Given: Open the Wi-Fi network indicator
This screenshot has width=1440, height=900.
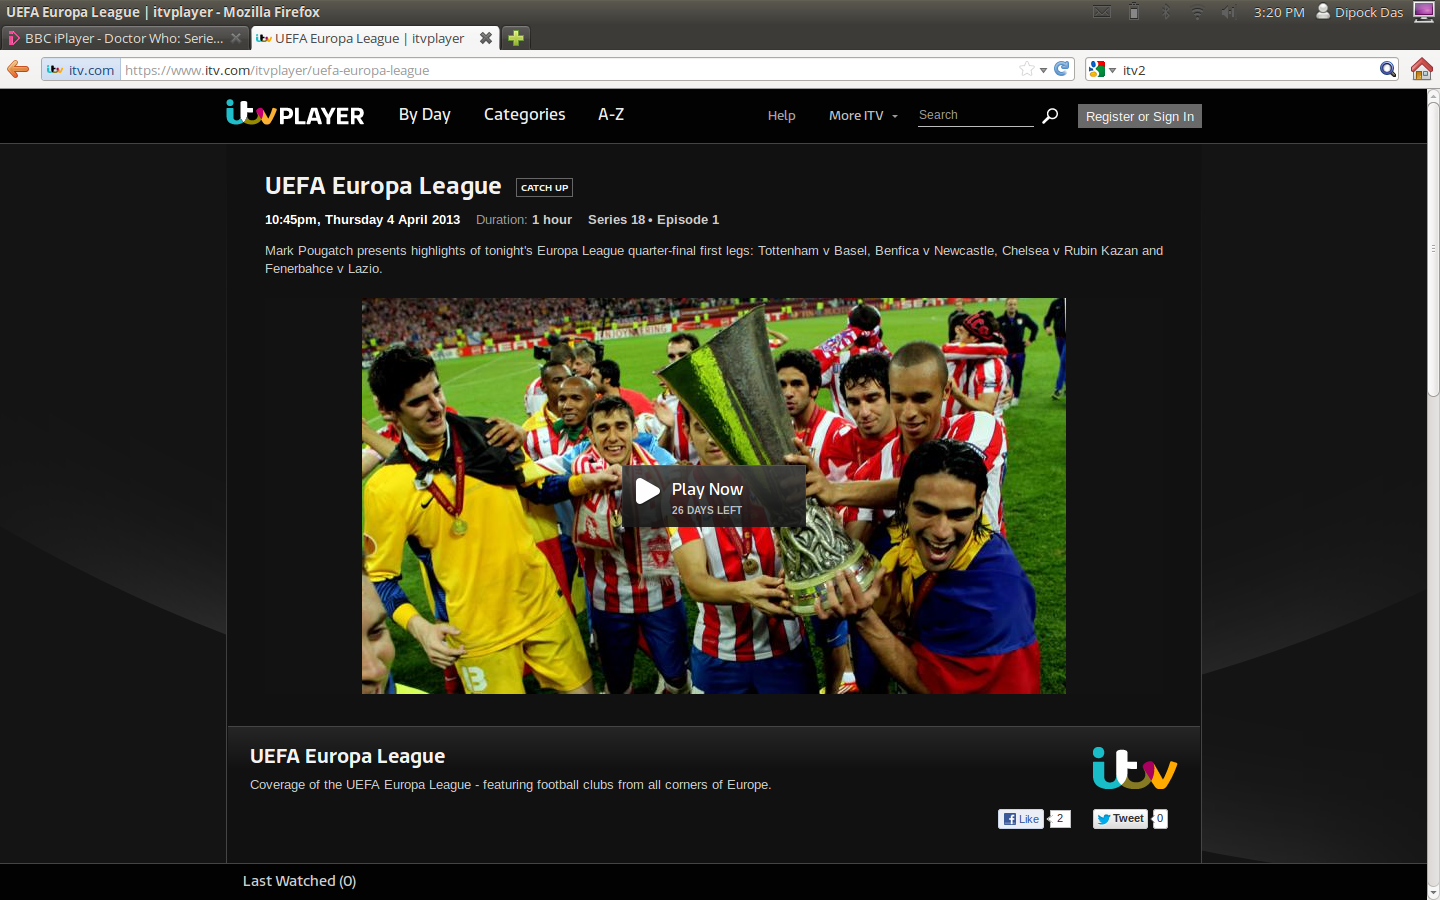Looking at the screenshot, I should [x=1197, y=12].
